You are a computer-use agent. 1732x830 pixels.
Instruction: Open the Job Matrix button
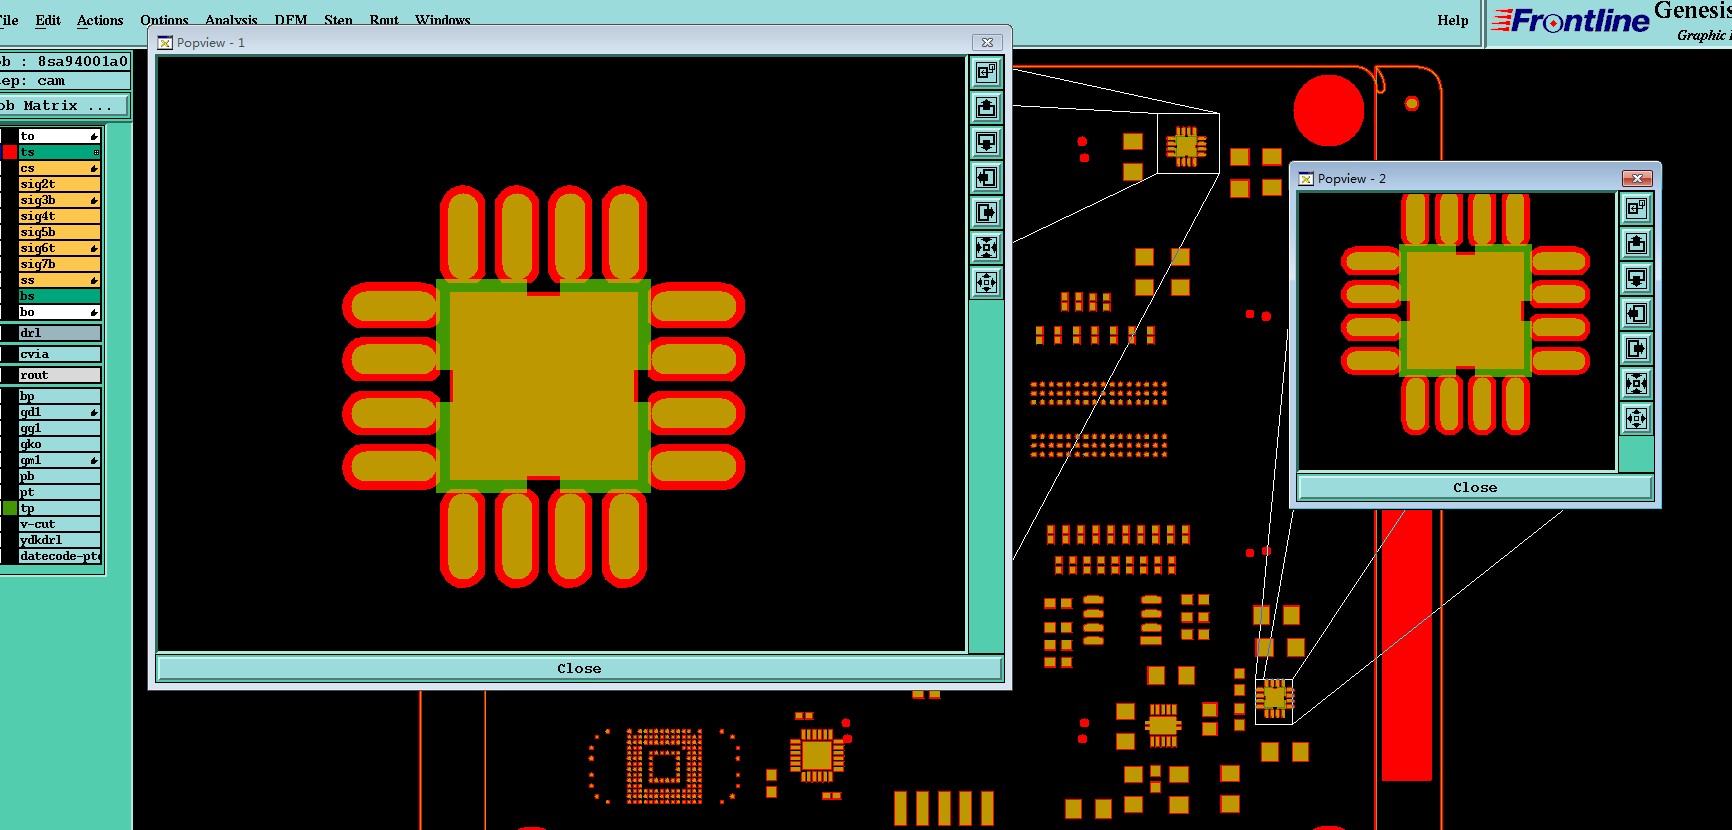[x=64, y=105]
